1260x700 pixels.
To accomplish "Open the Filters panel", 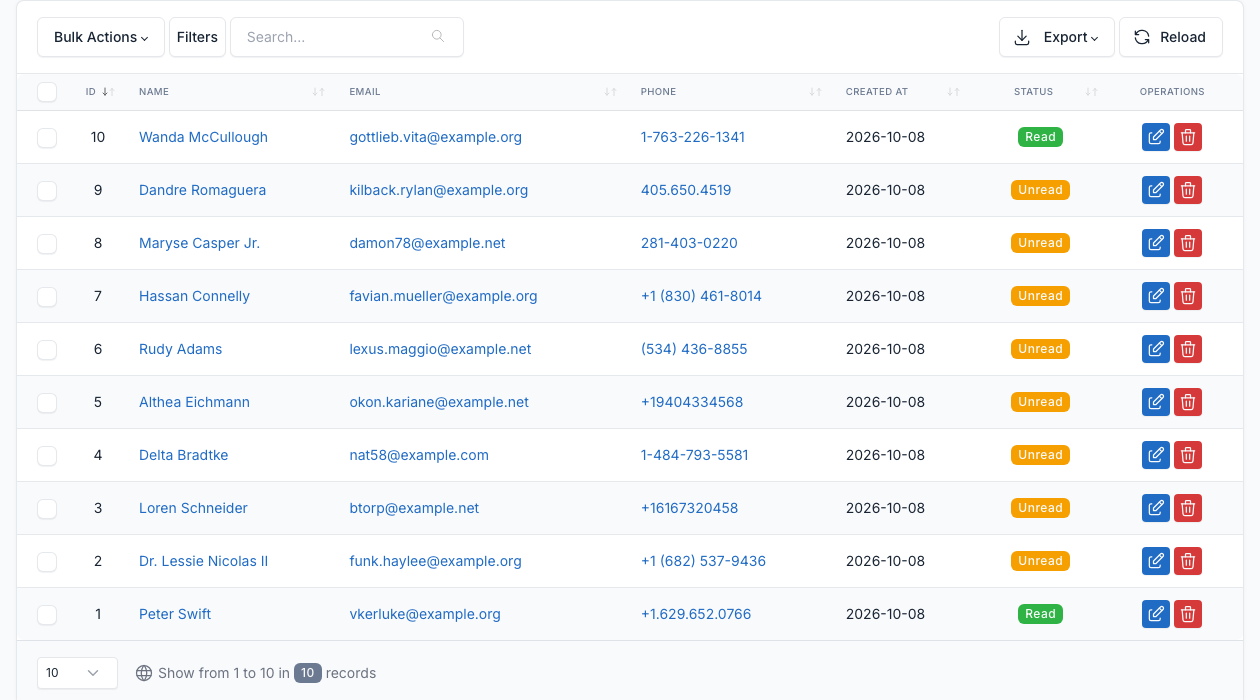I will point(197,37).
